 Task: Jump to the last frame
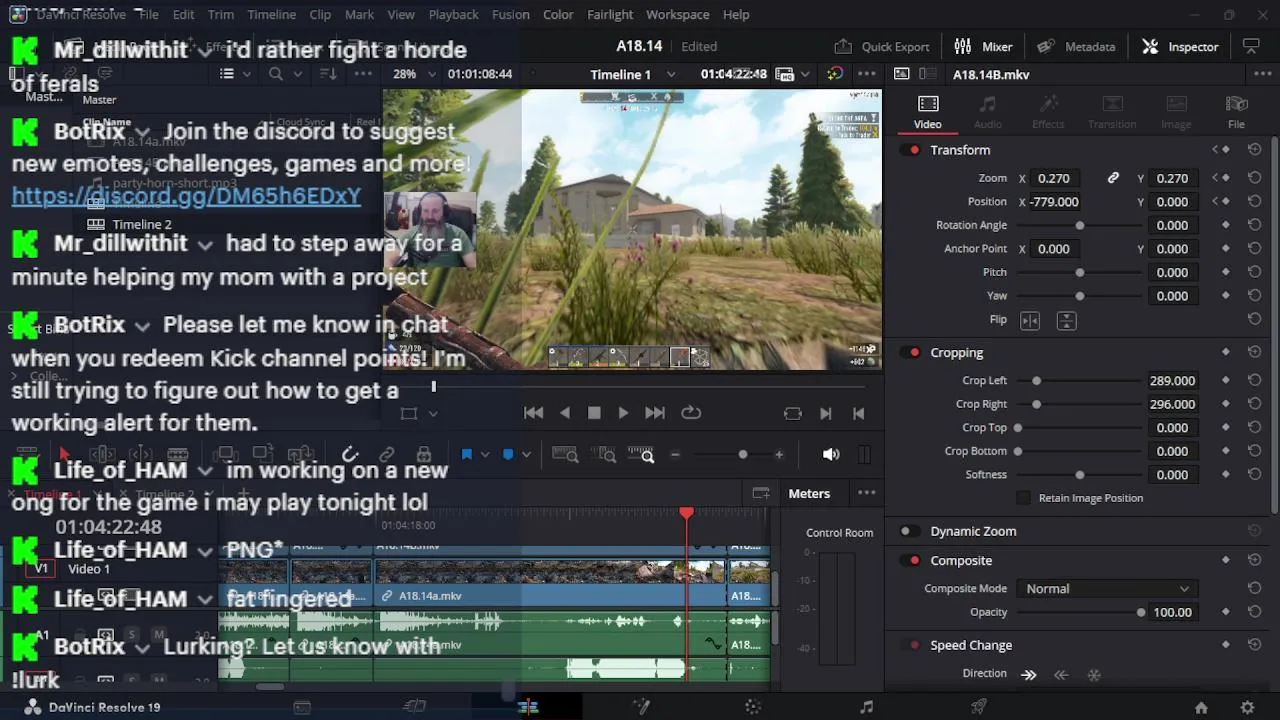[654, 412]
